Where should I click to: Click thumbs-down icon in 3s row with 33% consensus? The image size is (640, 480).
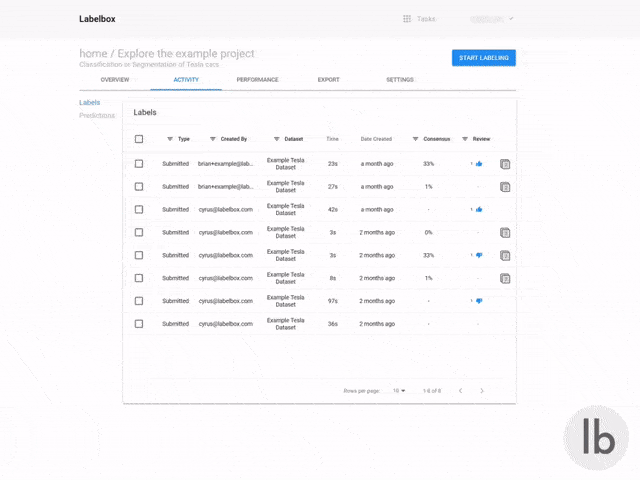479,255
